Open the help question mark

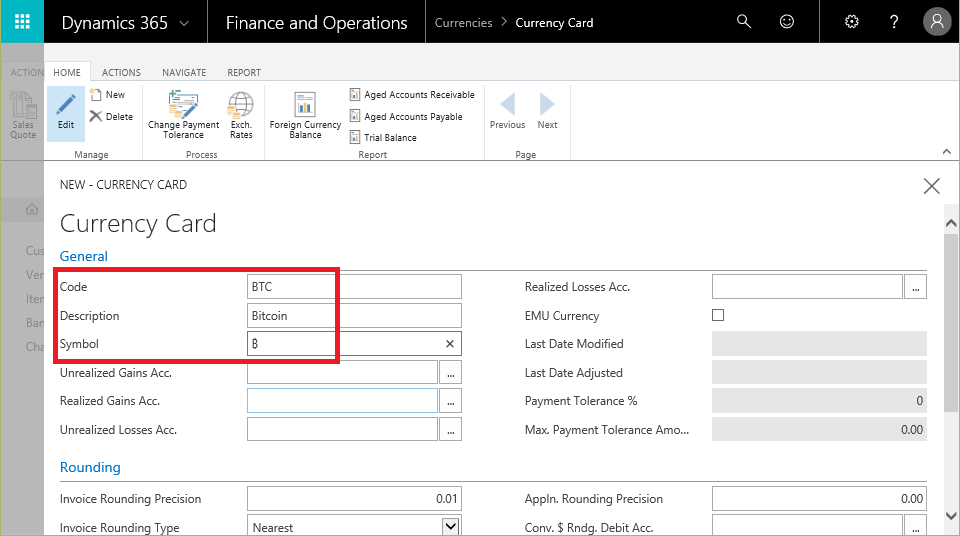pyautogui.click(x=893, y=22)
